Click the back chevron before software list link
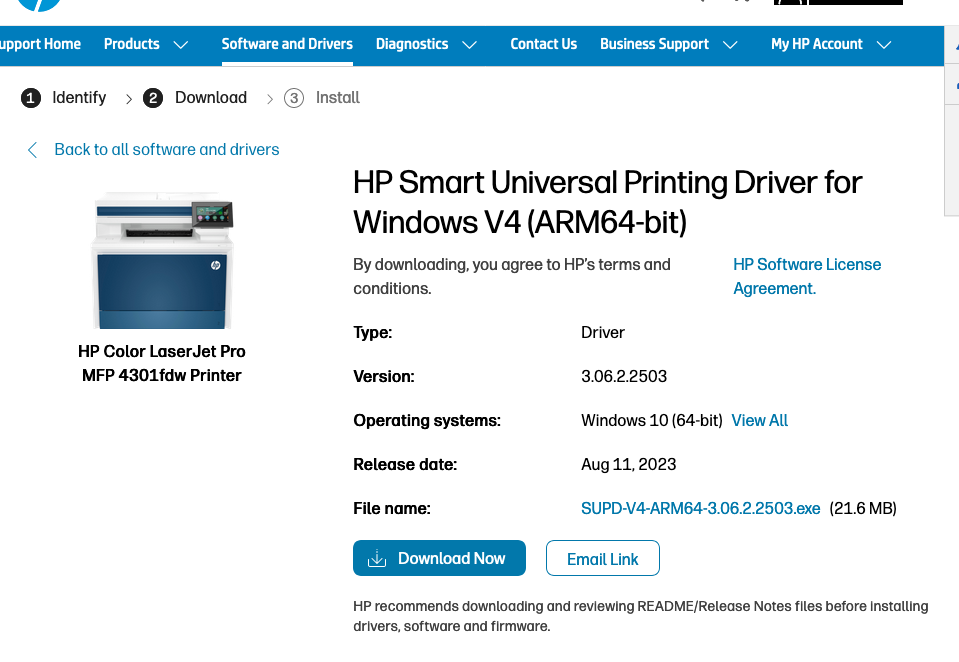Viewport: 959px width, 662px height. pyautogui.click(x=32, y=149)
